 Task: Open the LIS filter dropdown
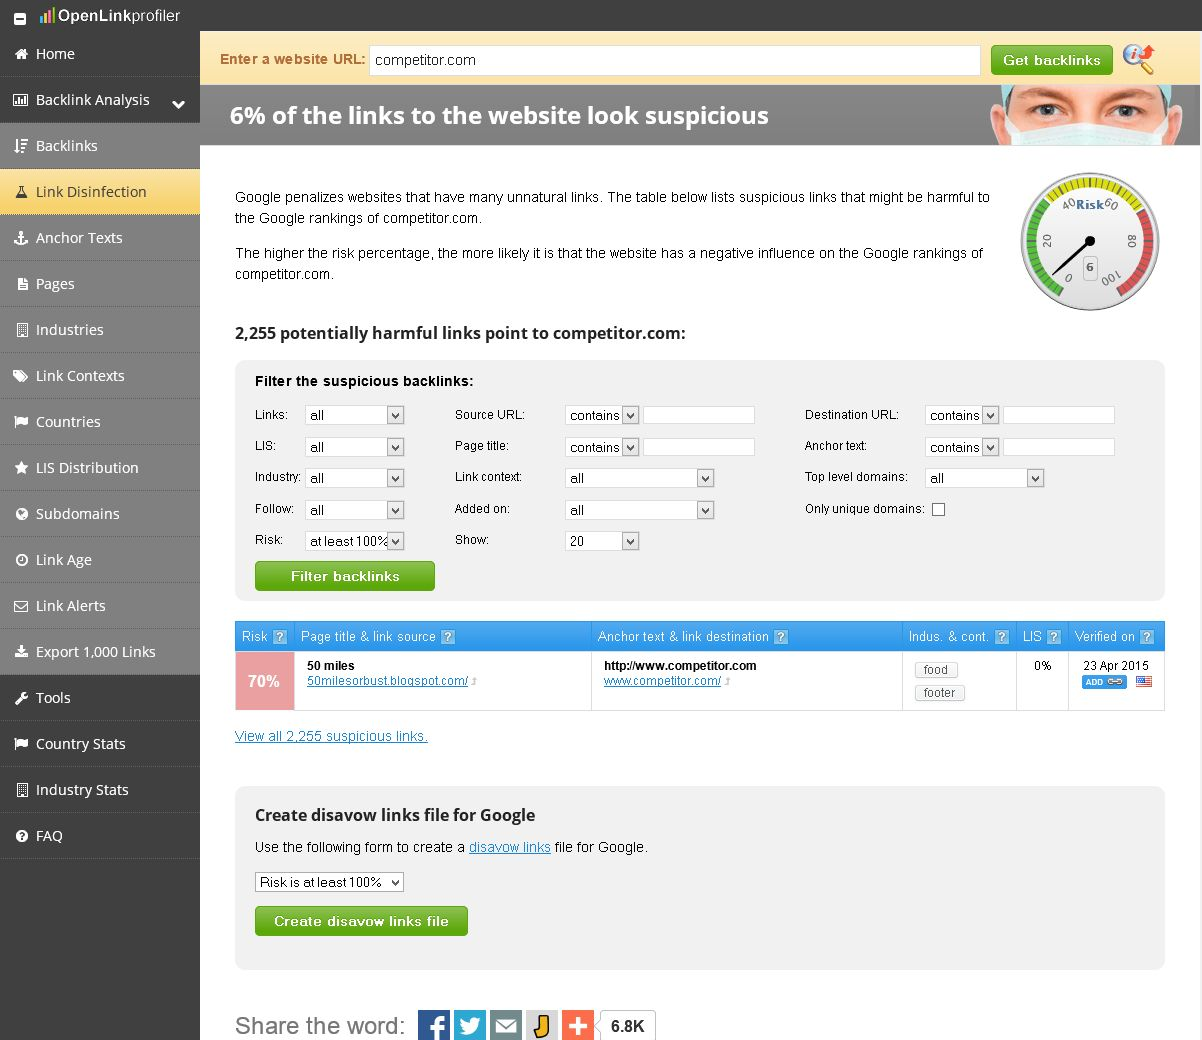pos(354,447)
